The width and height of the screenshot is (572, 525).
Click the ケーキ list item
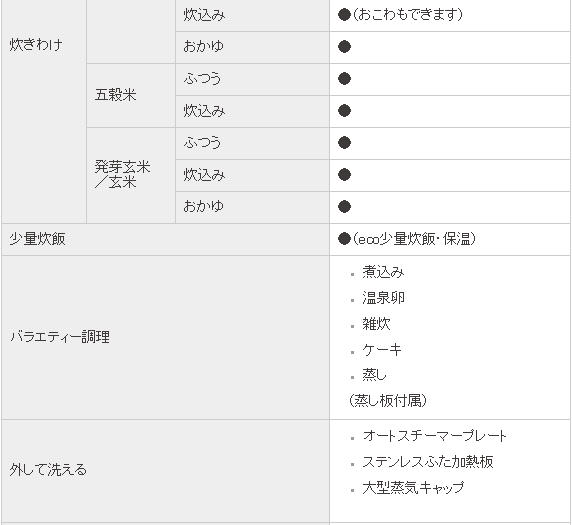click(382, 350)
